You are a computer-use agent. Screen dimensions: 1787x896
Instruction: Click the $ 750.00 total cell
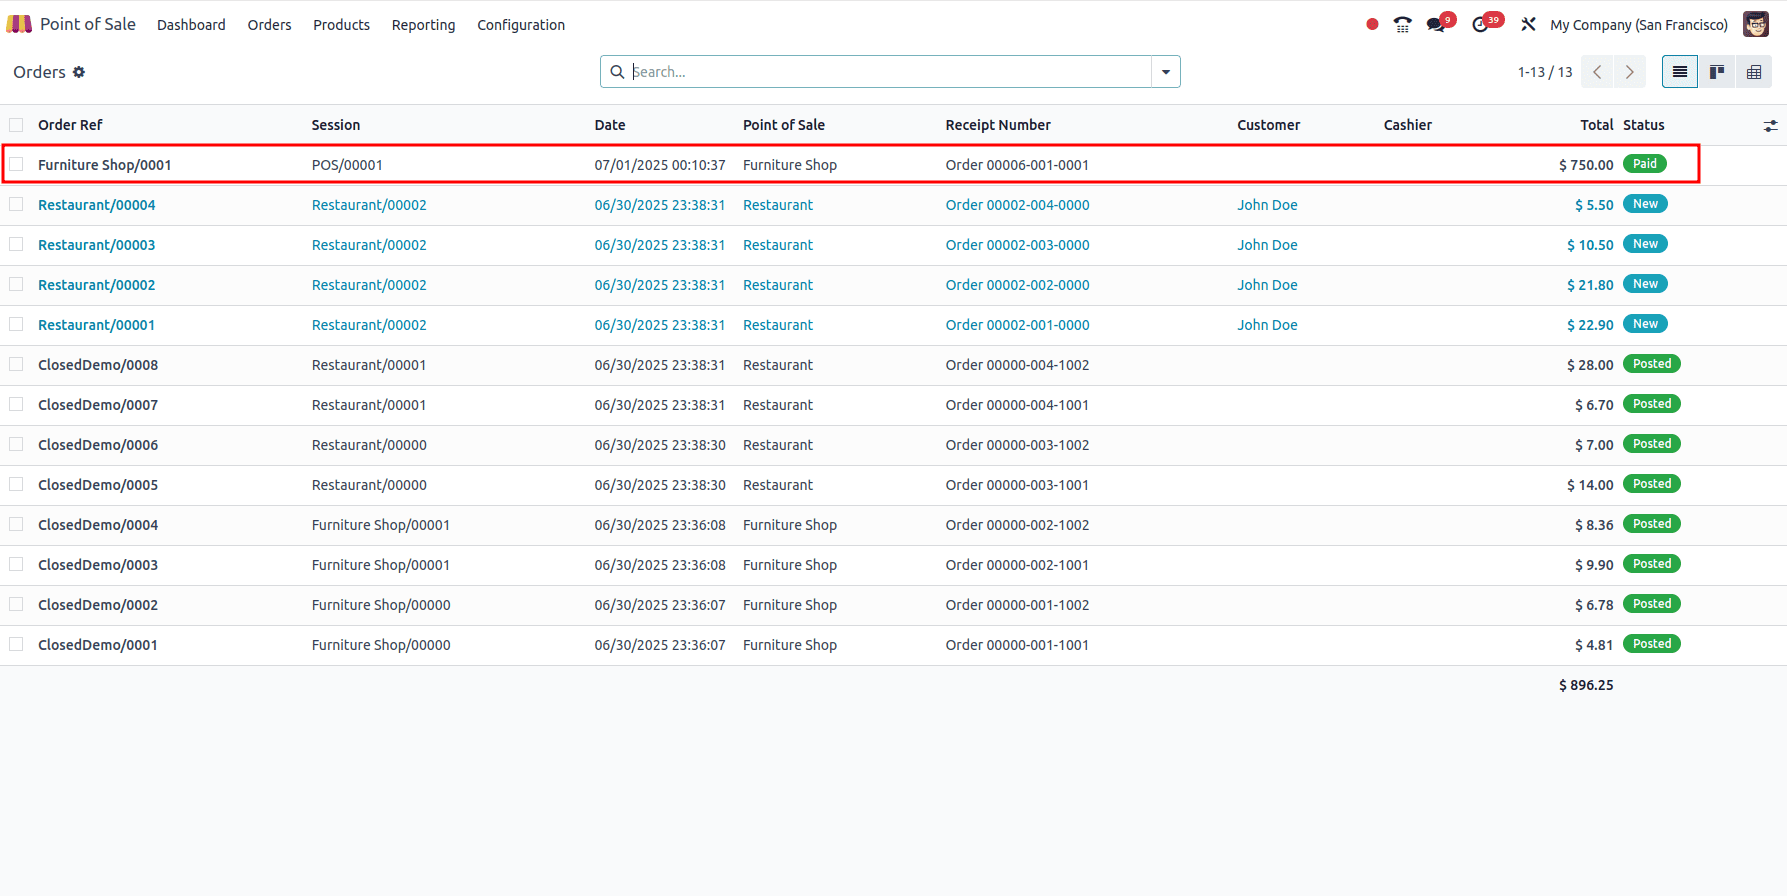[1586, 165]
